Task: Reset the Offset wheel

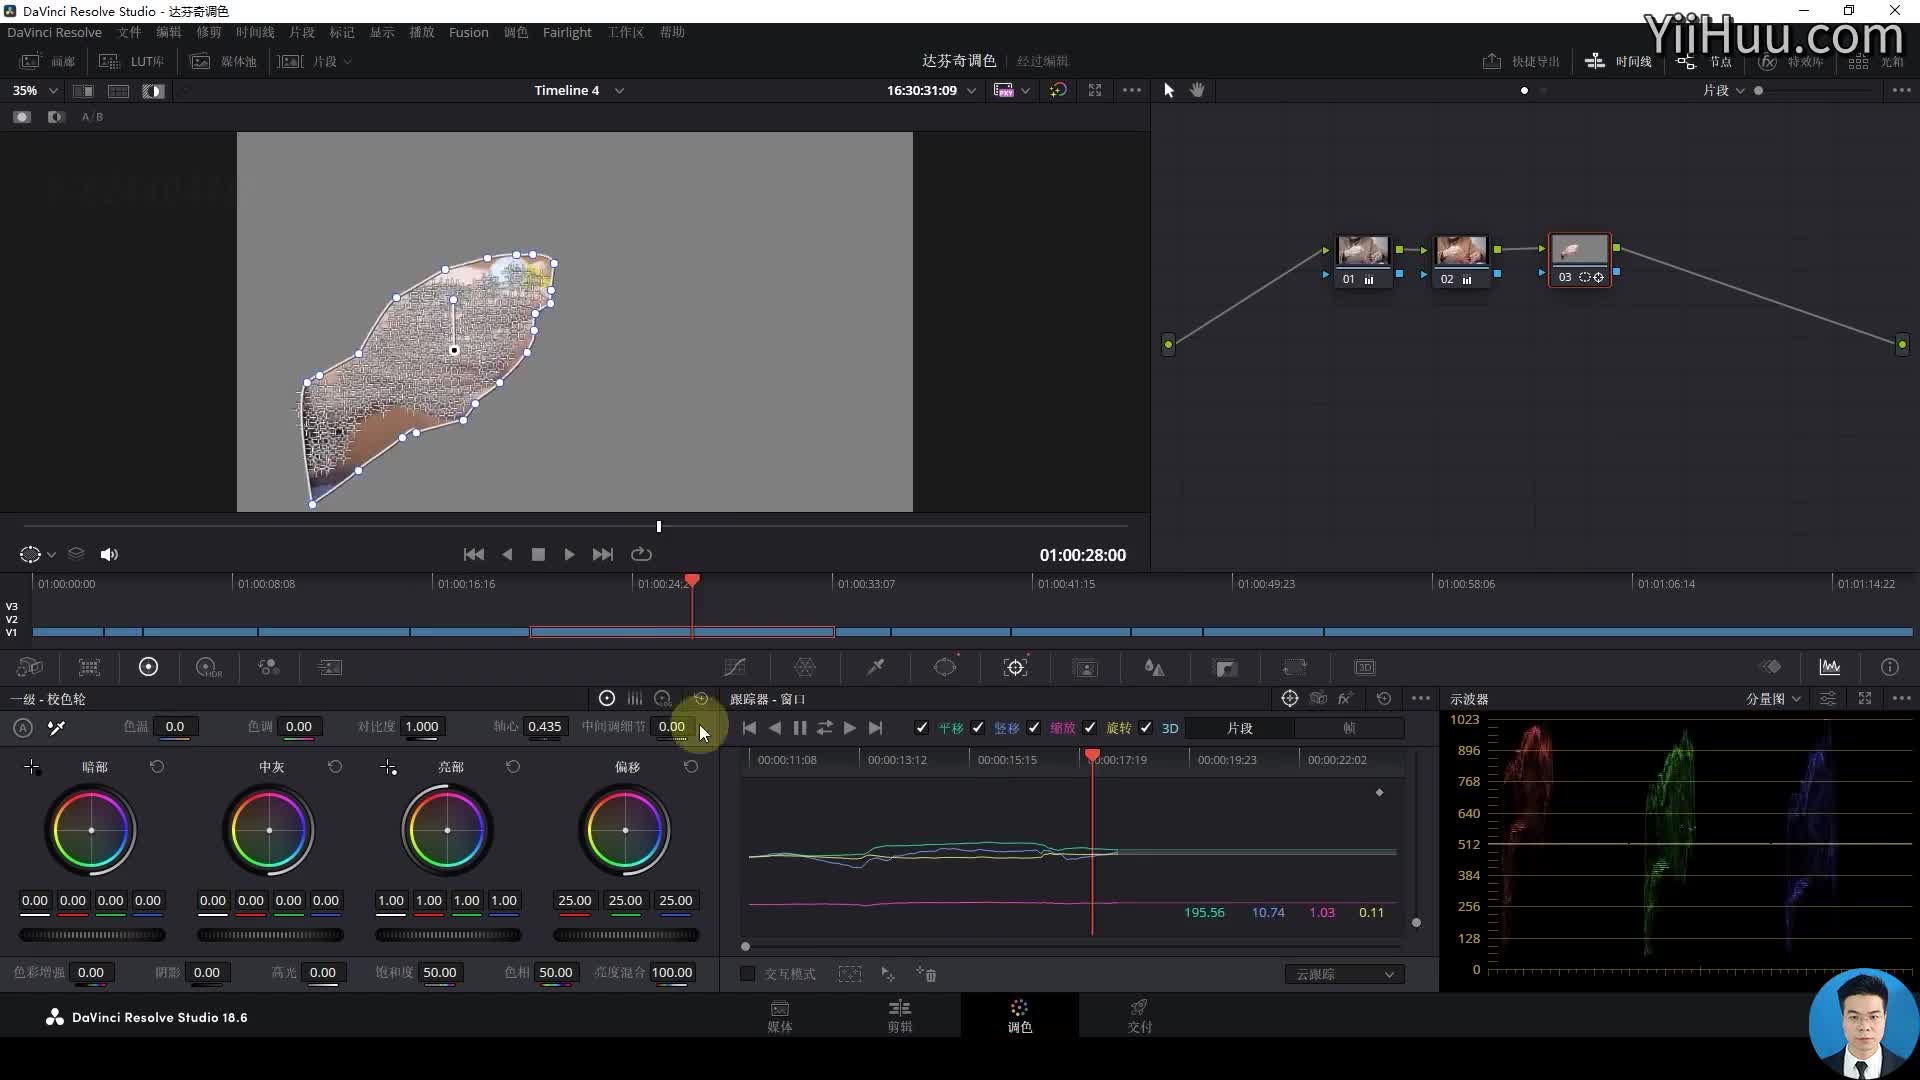Action: [x=691, y=767]
